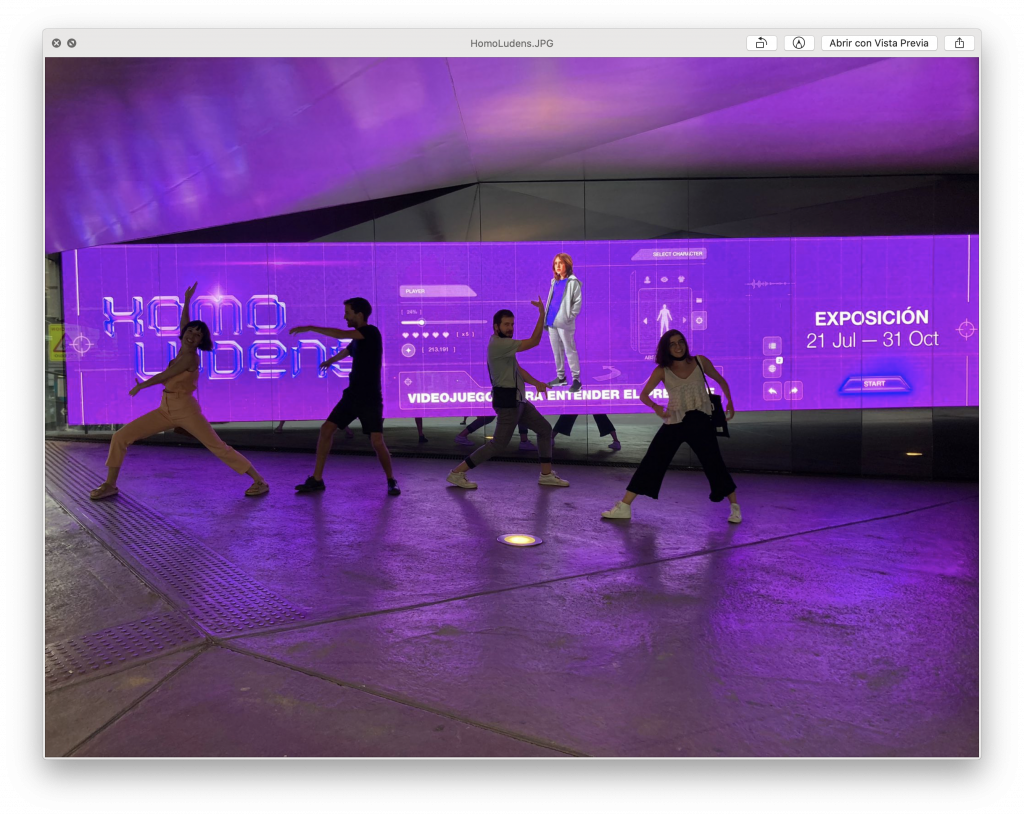Click the shirt icon above the character selector
This screenshot has width=1024, height=816.
(x=681, y=280)
